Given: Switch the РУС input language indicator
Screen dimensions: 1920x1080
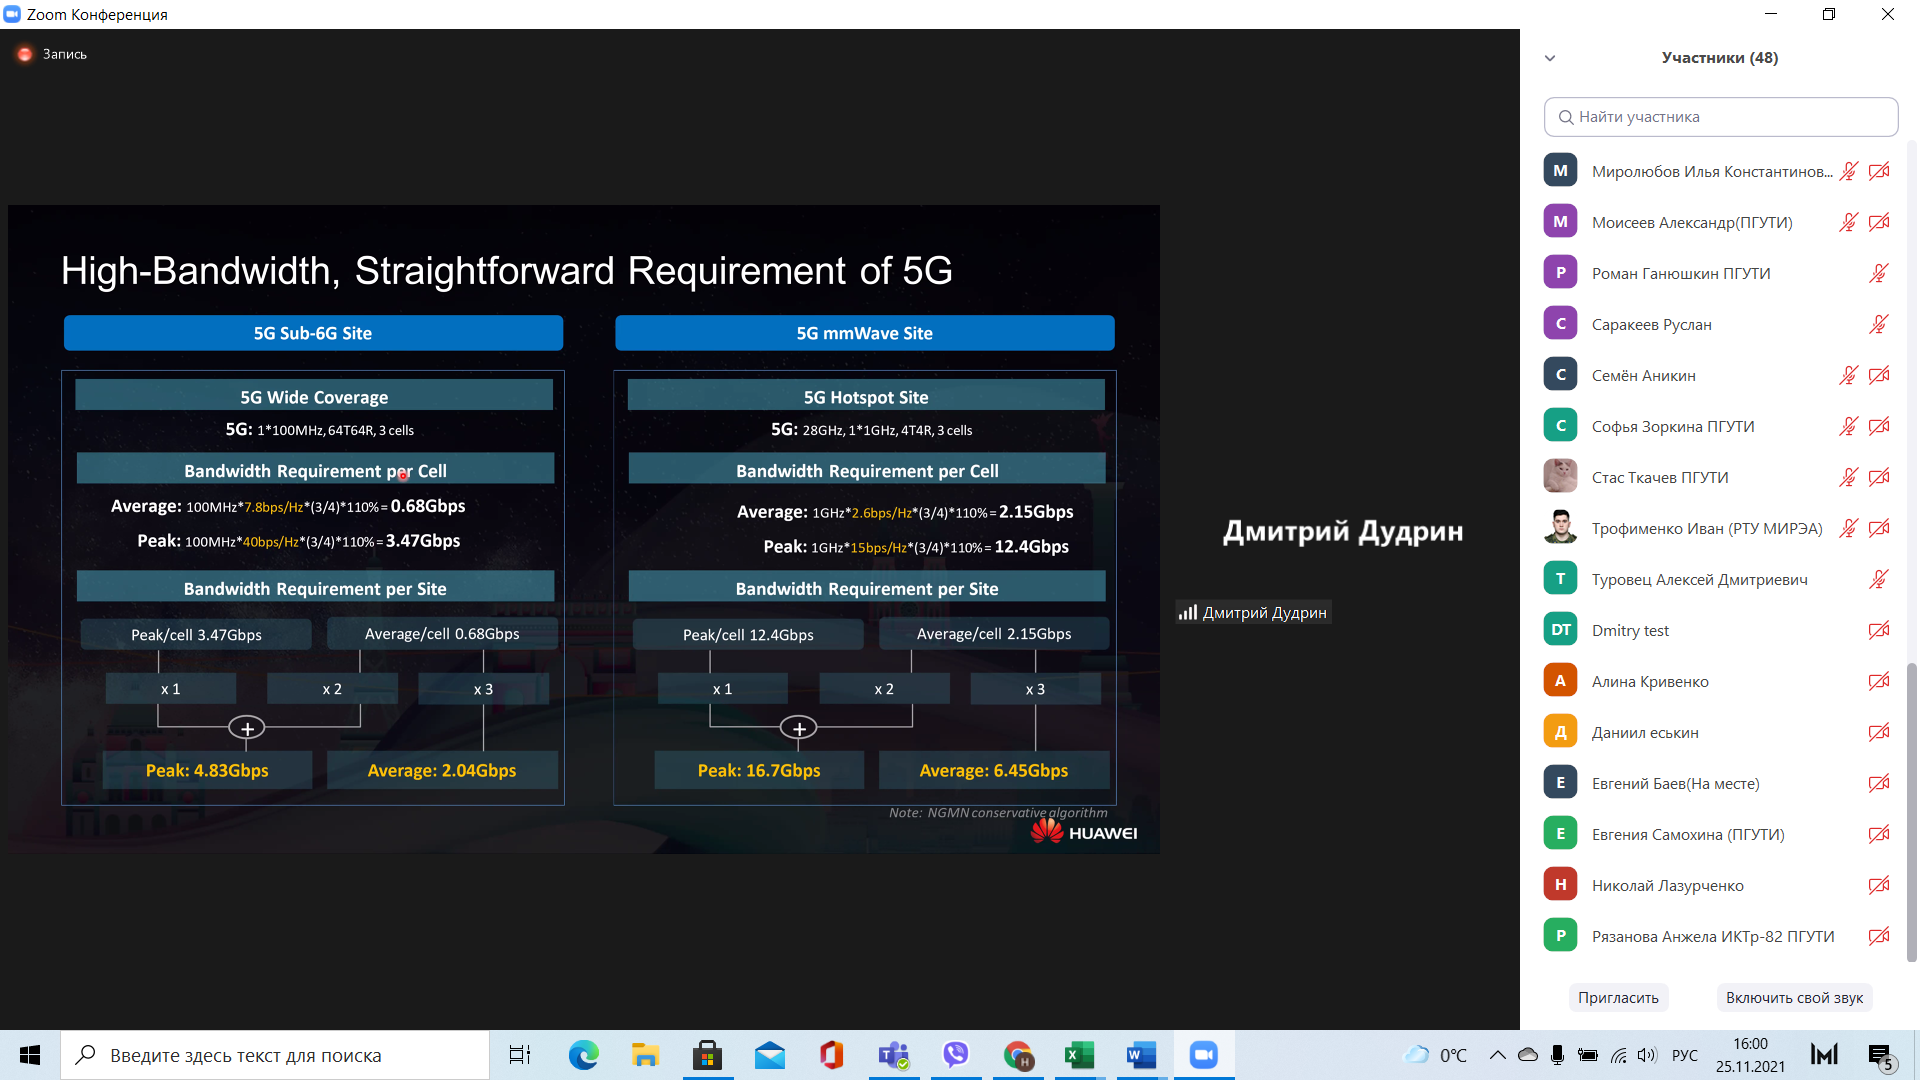Looking at the screenshot, I should tap(1685, 1055).
